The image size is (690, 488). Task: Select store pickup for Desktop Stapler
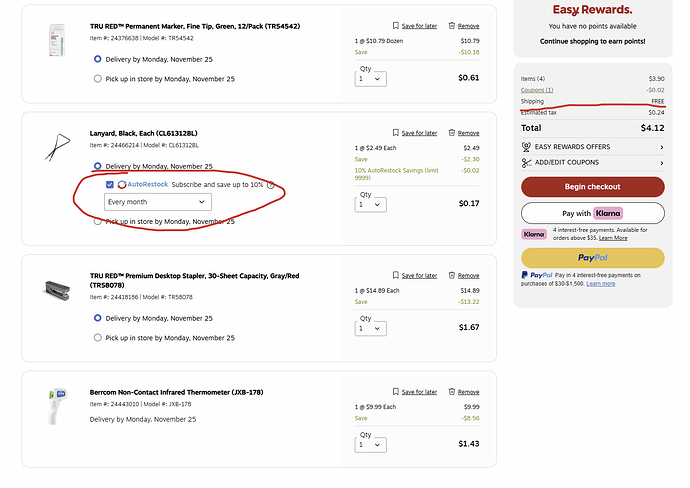click(98, 338)
